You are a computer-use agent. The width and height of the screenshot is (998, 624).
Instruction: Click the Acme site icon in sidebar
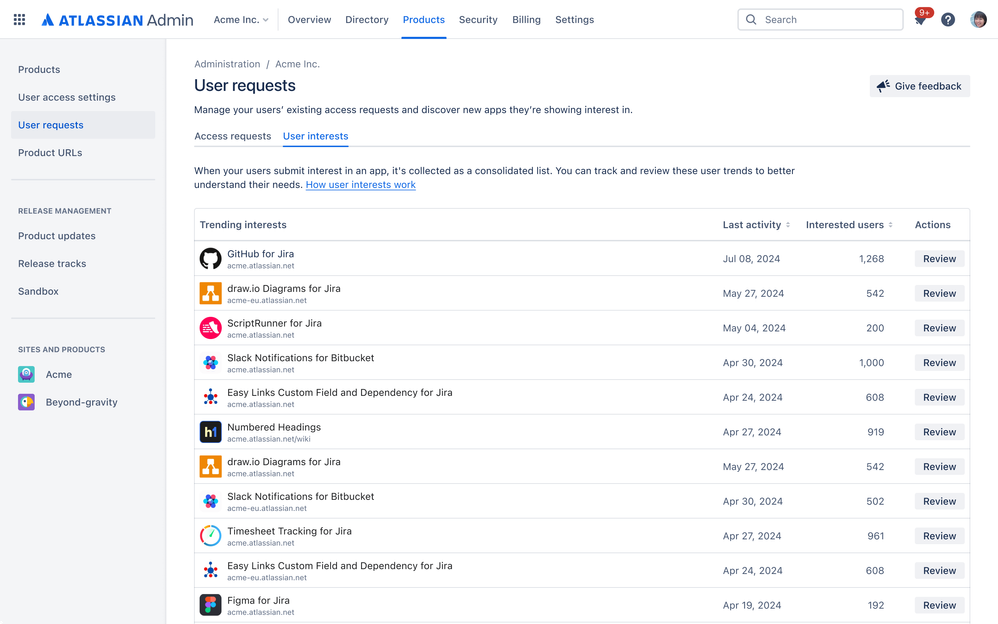pos(26,374)
